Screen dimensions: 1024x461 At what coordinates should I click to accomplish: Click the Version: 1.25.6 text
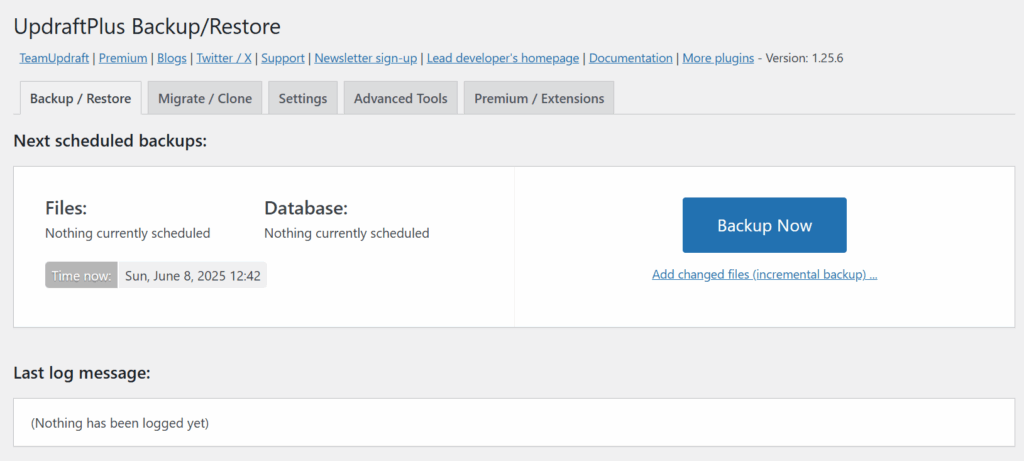coord(805,58)
